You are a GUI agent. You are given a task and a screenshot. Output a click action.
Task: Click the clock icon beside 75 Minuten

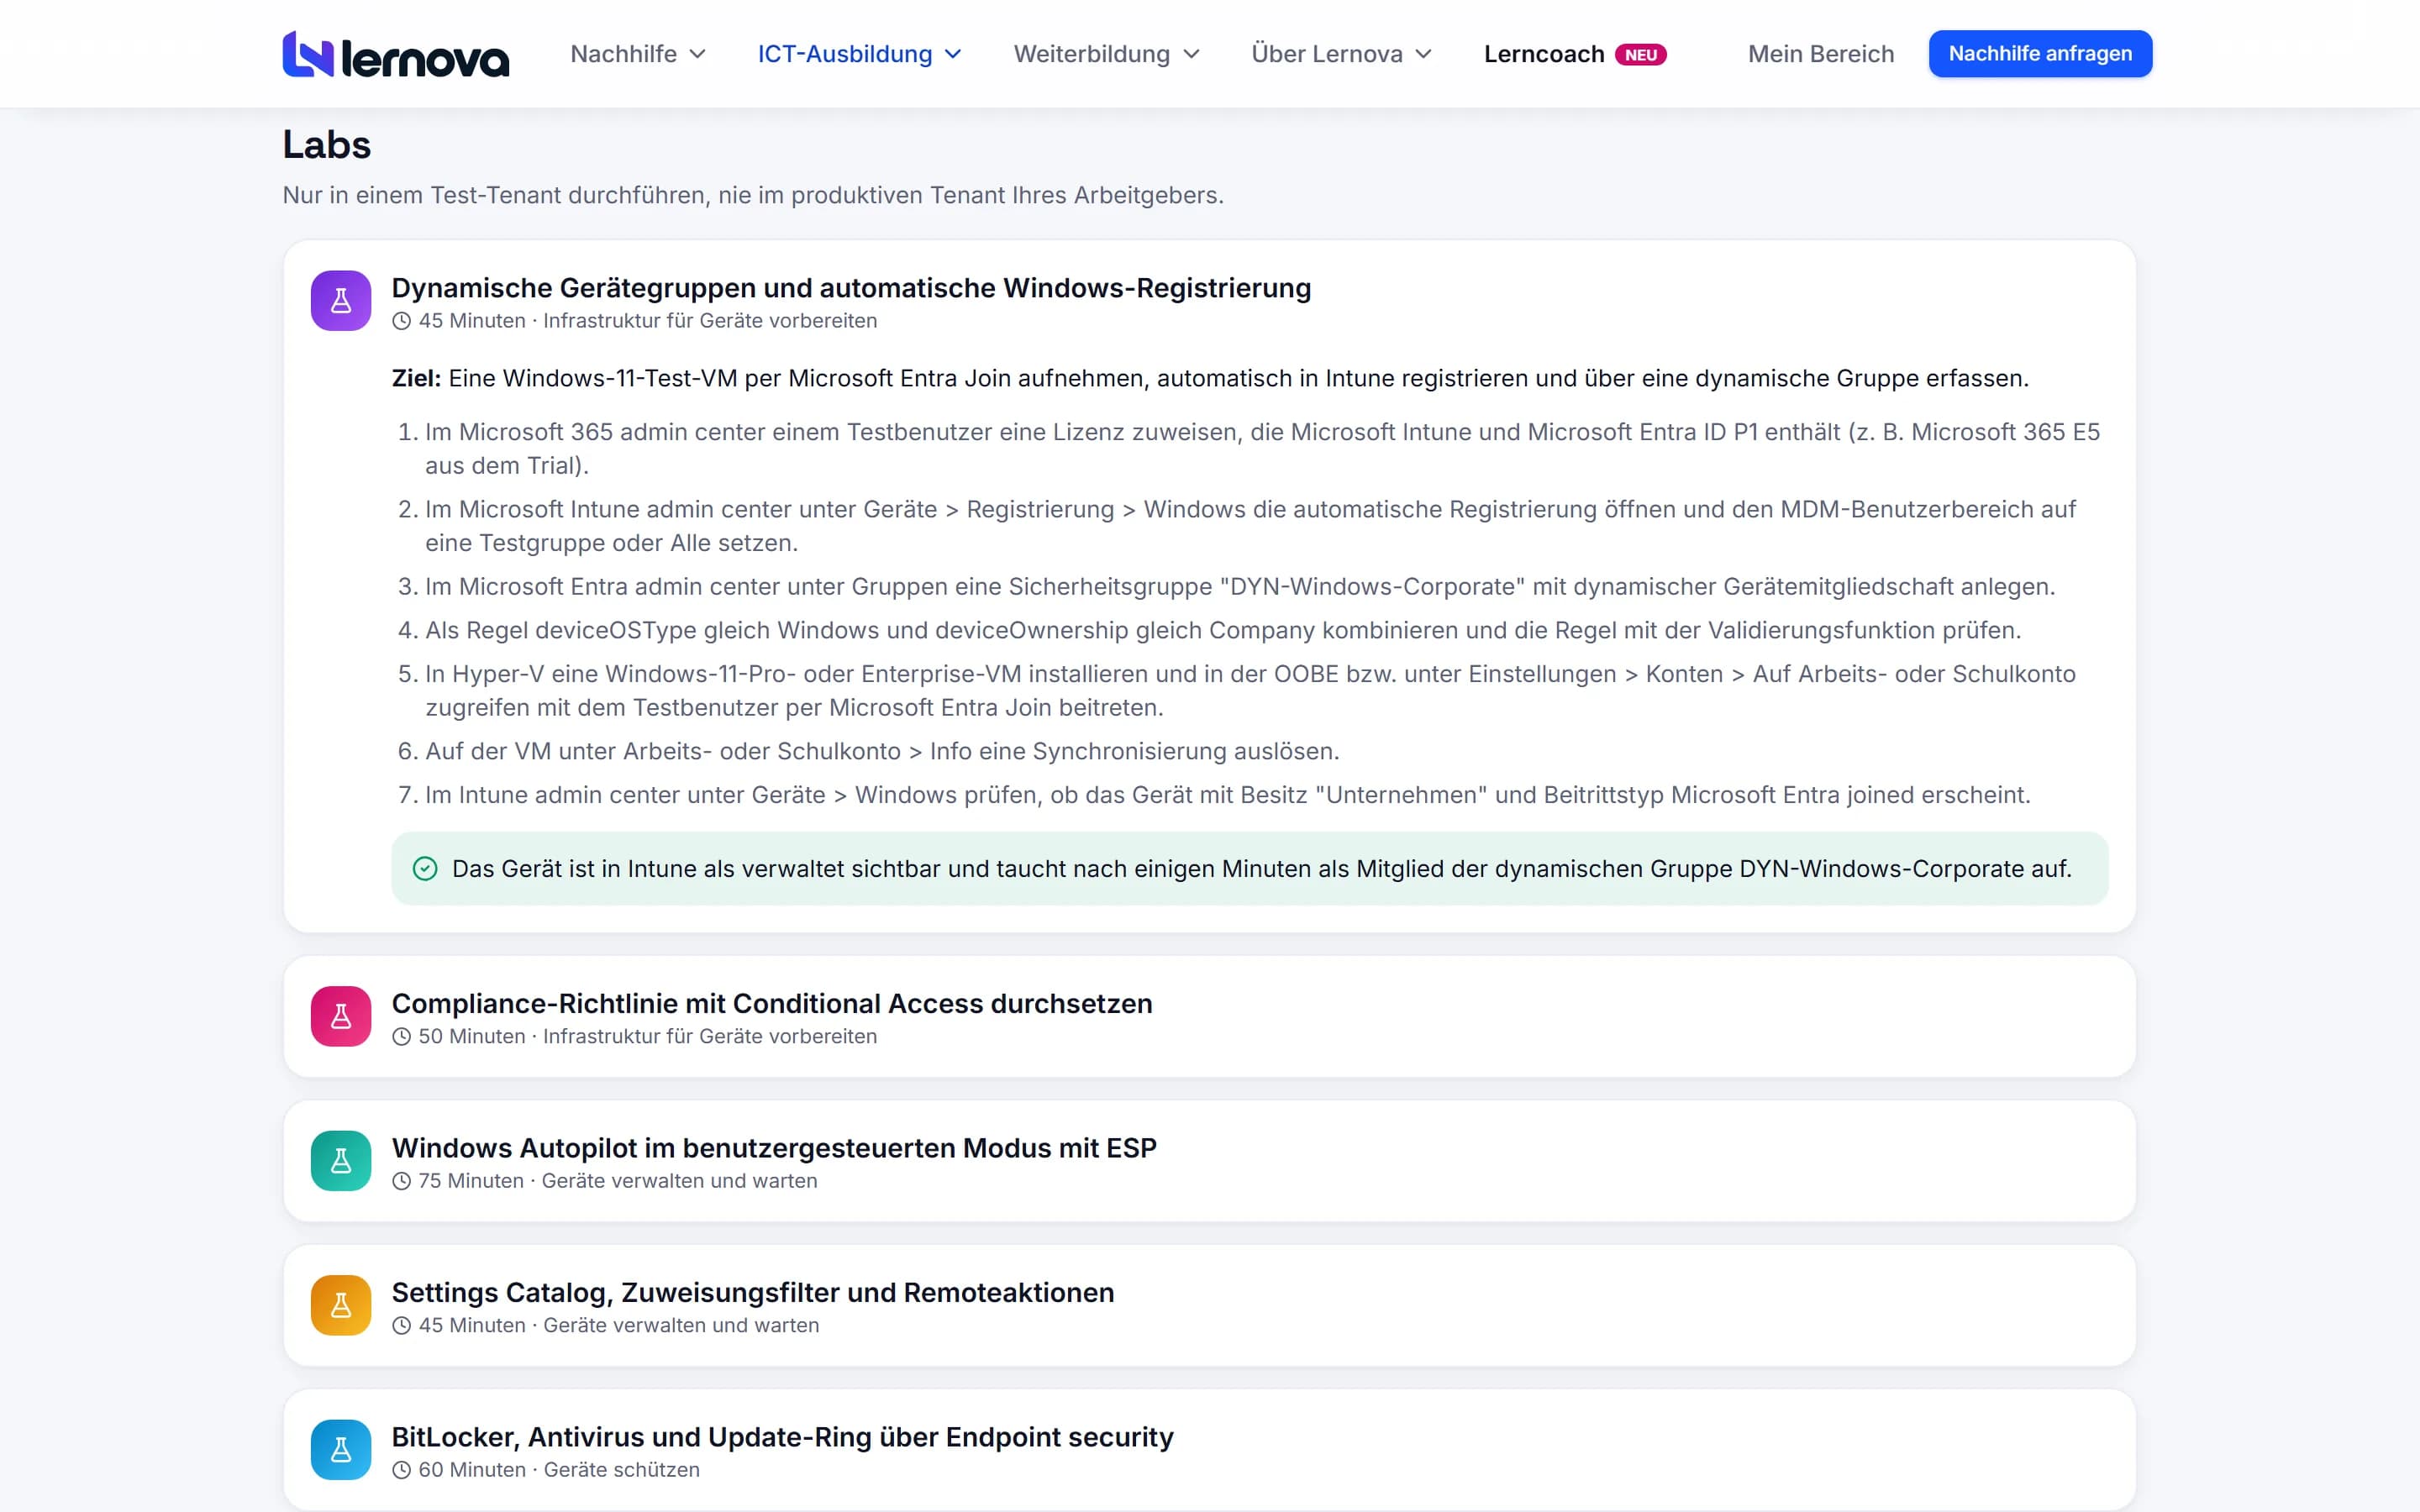402,1181
